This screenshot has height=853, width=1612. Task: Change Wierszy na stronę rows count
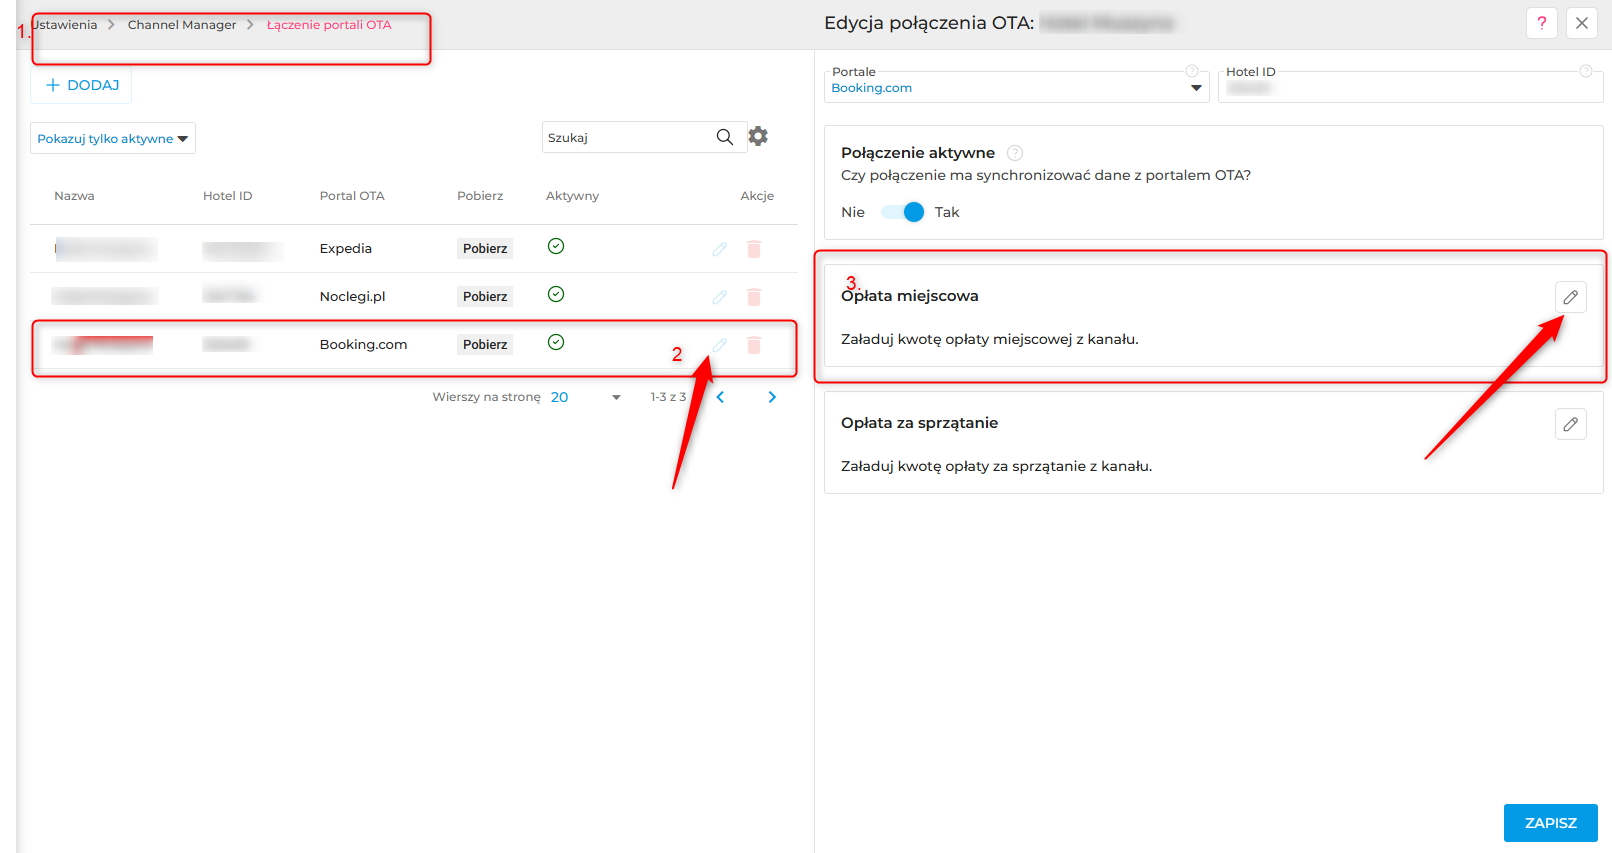tap(586, 397)
